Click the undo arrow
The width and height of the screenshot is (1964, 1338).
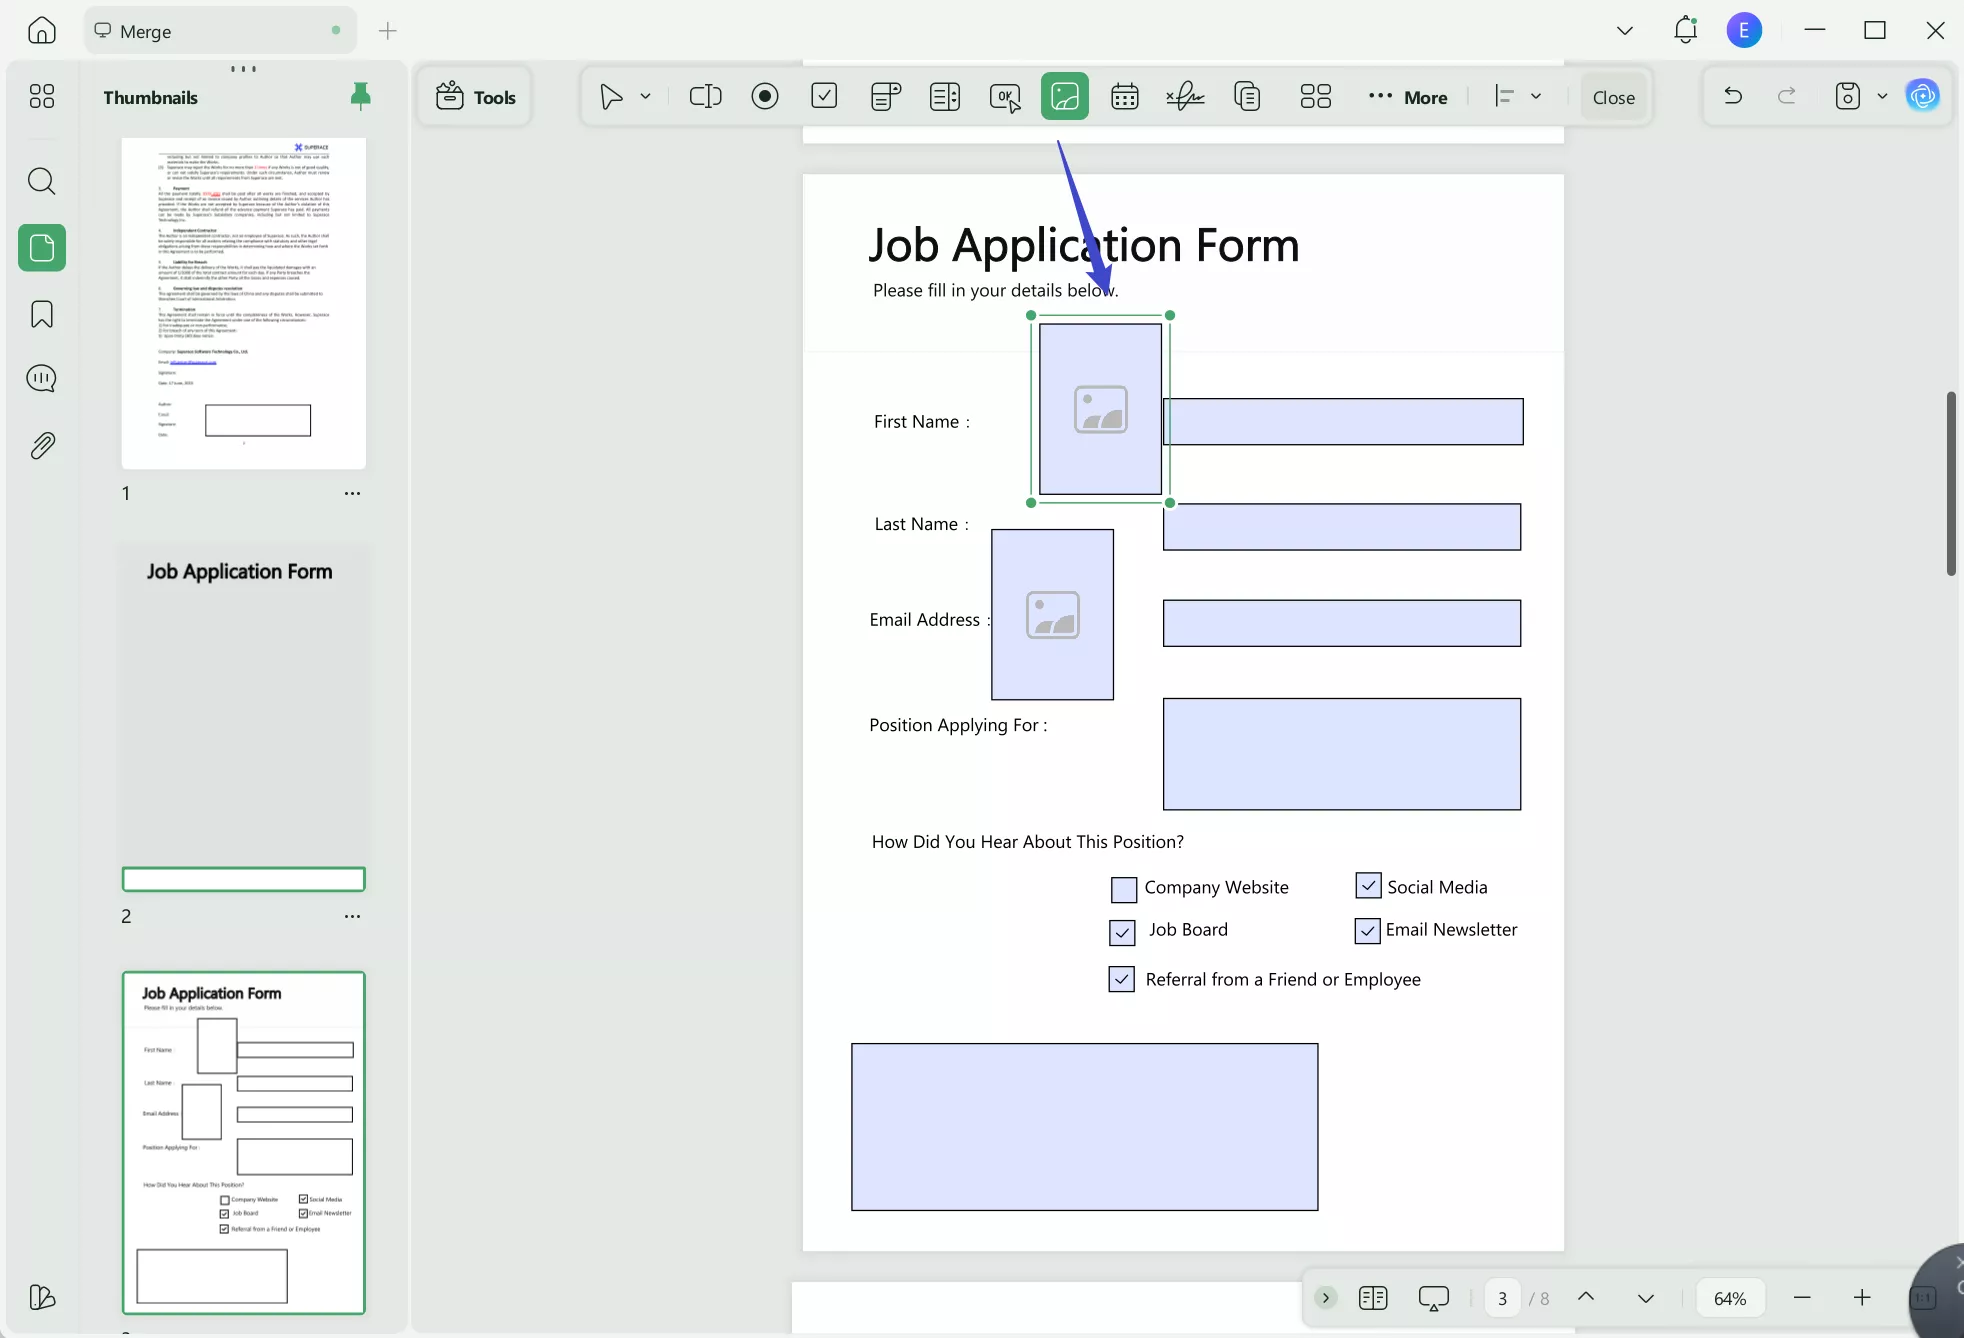(x=1733, y=97)
